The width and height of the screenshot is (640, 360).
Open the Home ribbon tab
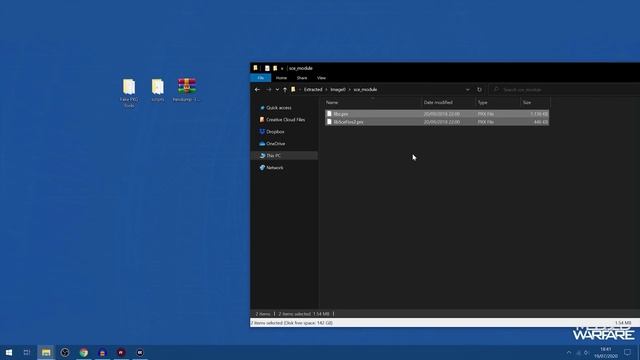pyautogui.click(x=281, y=78)
